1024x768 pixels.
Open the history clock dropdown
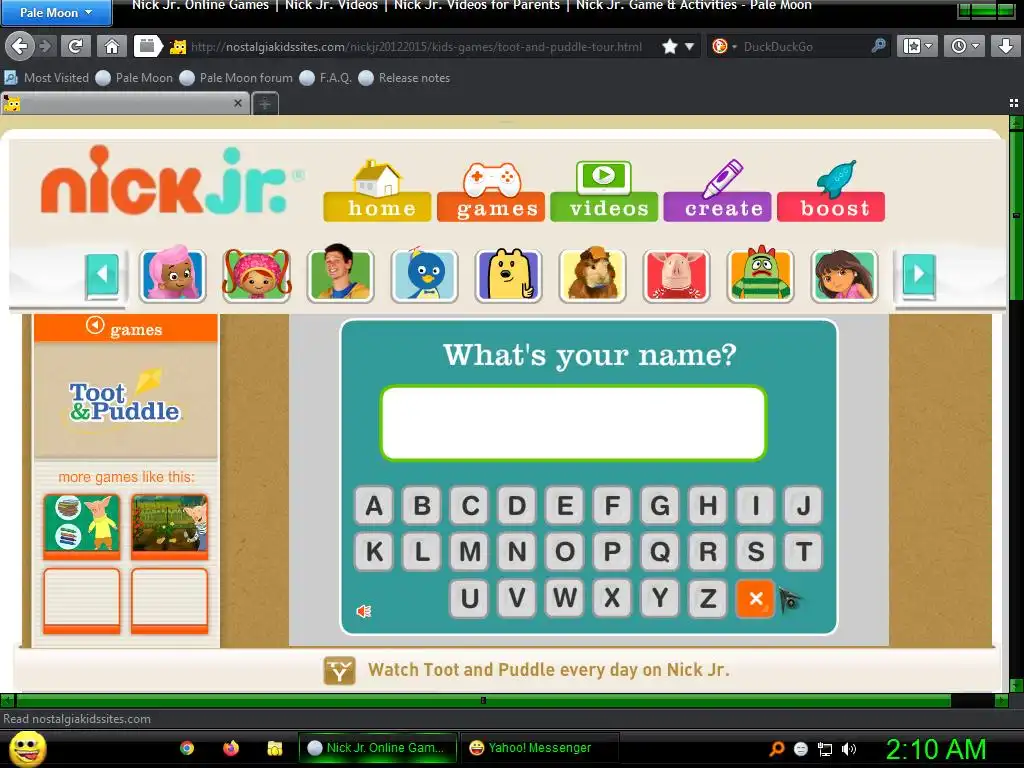click(965, 46)
